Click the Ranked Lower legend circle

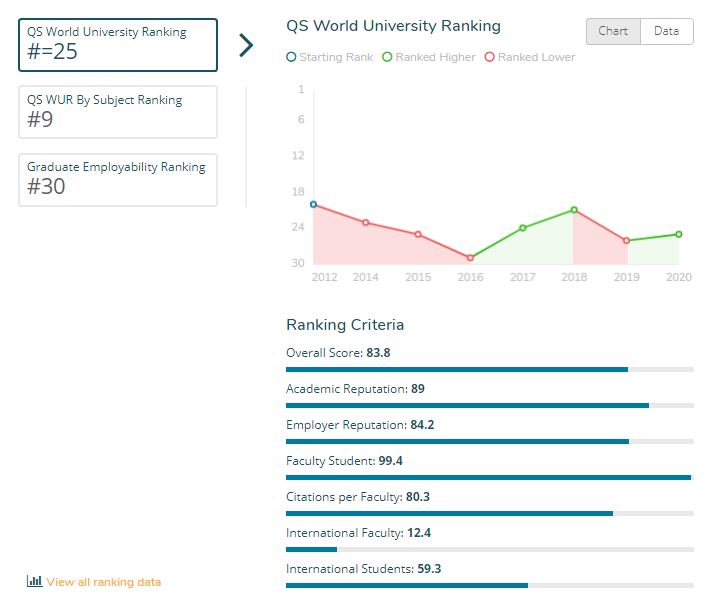(490, 57)
